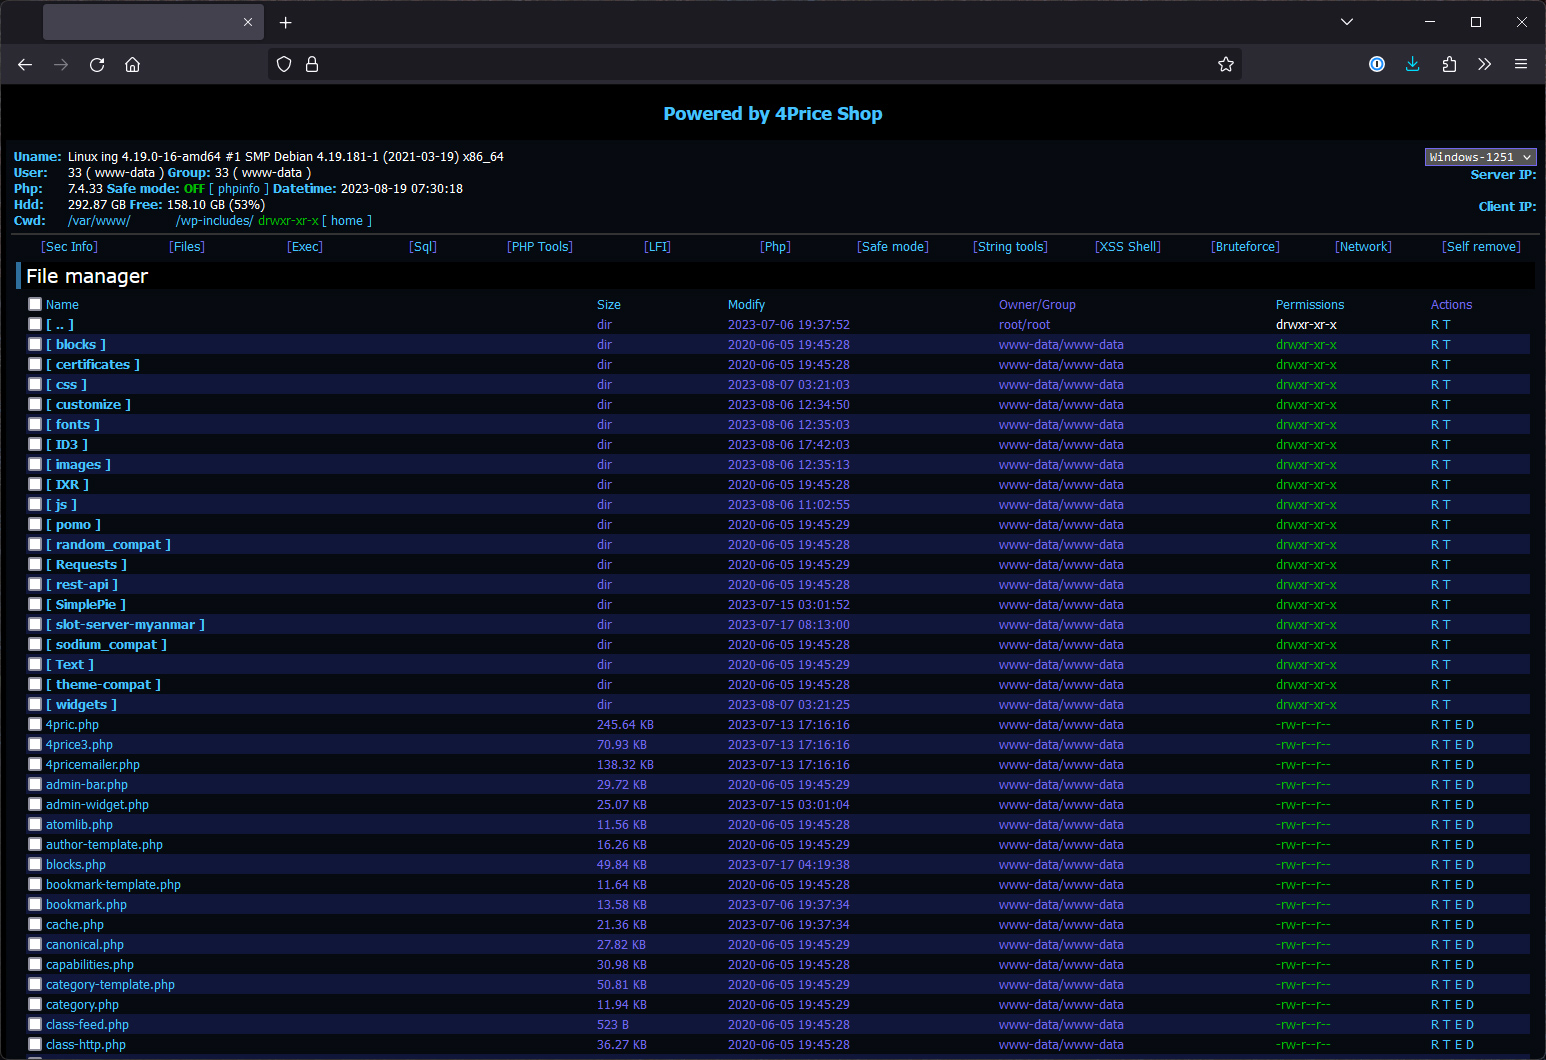Toggle the select-all checkbox beside Name
This screenshot has width=1546, height=1060.
pyautogui.click(x=35, y=304)
